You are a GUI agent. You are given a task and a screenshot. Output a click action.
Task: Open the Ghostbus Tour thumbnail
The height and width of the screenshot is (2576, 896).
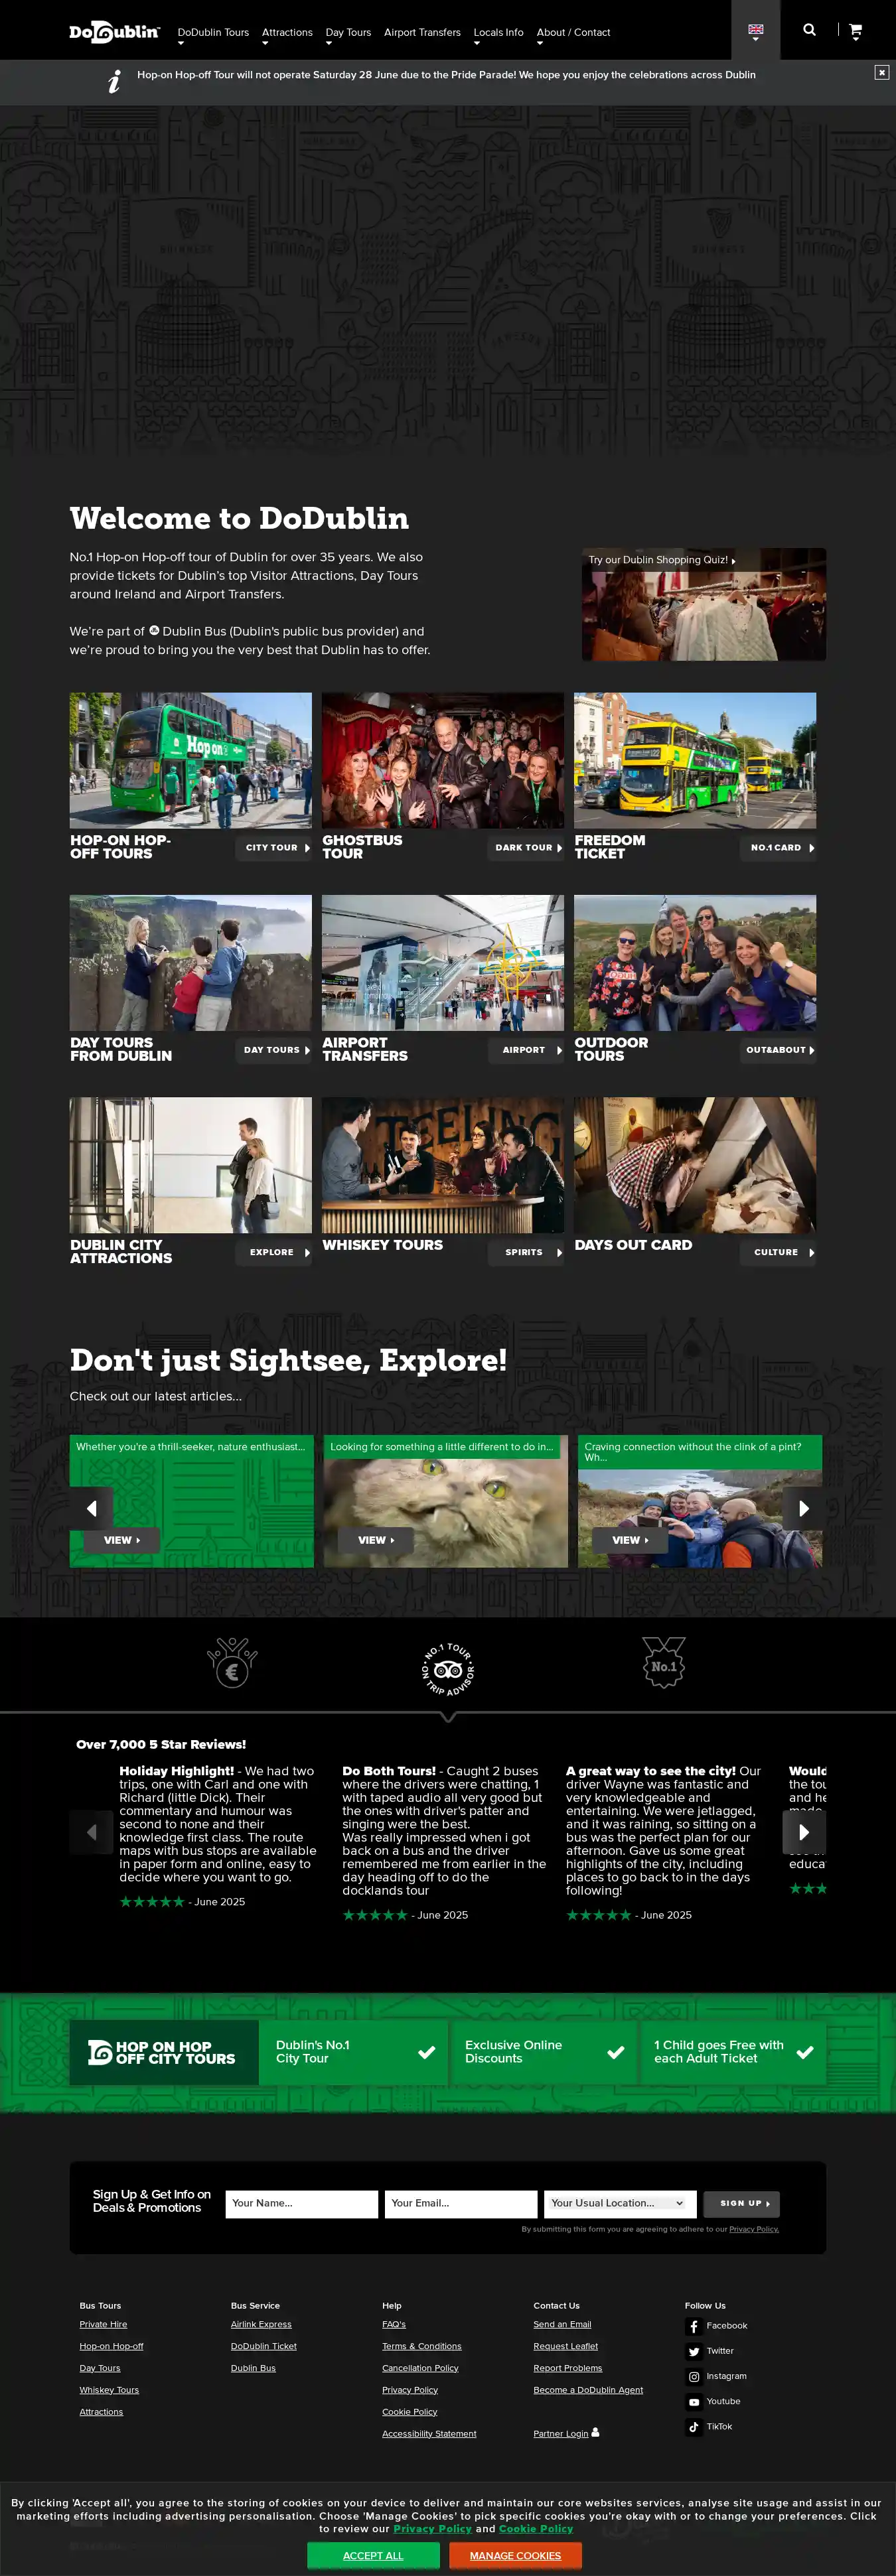point(442,760)
